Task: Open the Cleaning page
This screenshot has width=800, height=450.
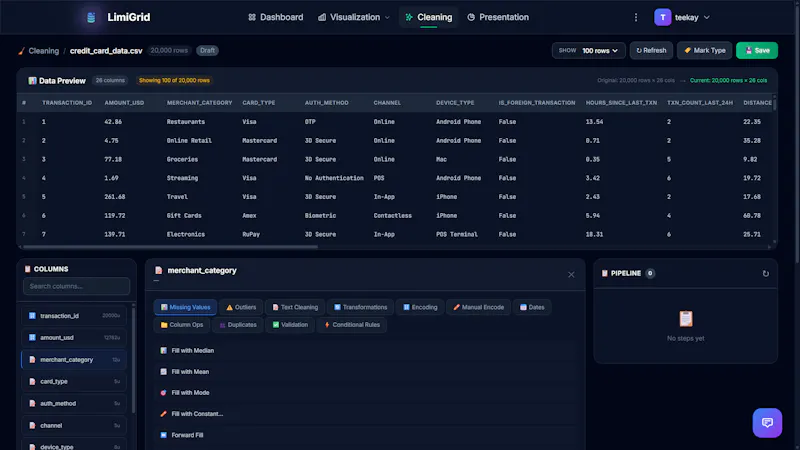Action: click(x=429, y=17)
